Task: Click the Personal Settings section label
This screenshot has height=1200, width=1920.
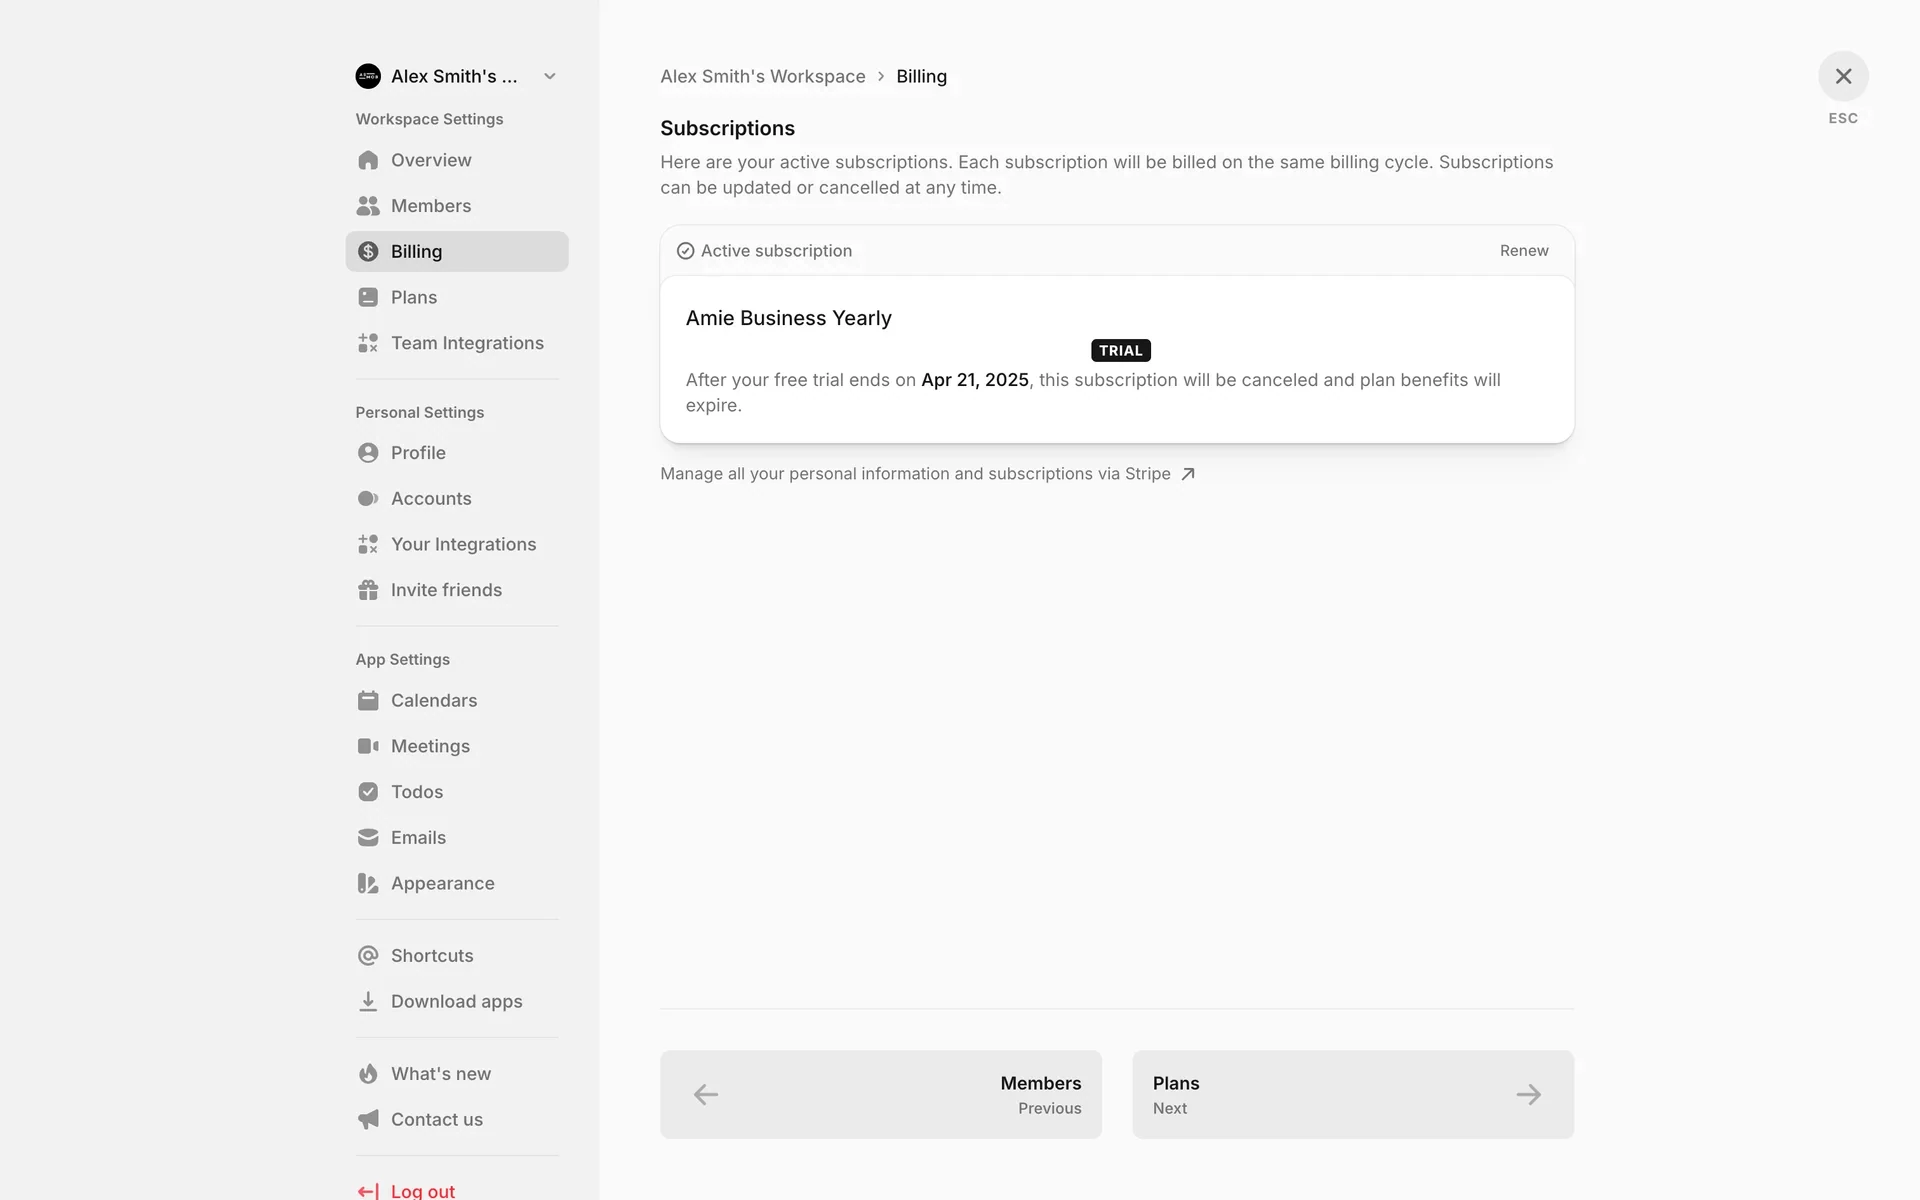Action: point(420,412)
